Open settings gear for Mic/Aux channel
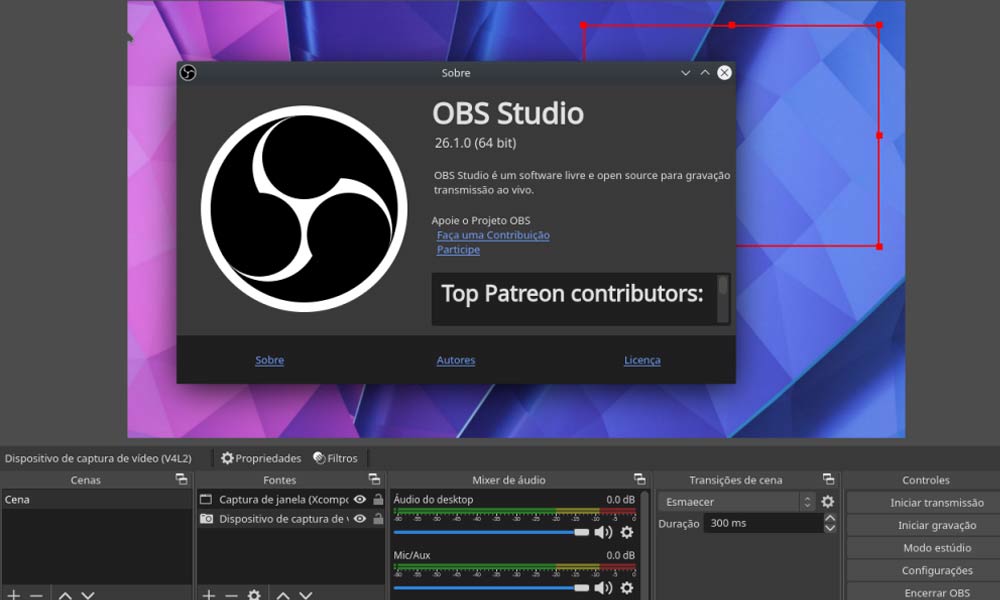Screen dimensions: 1000x600 (627, 588)
